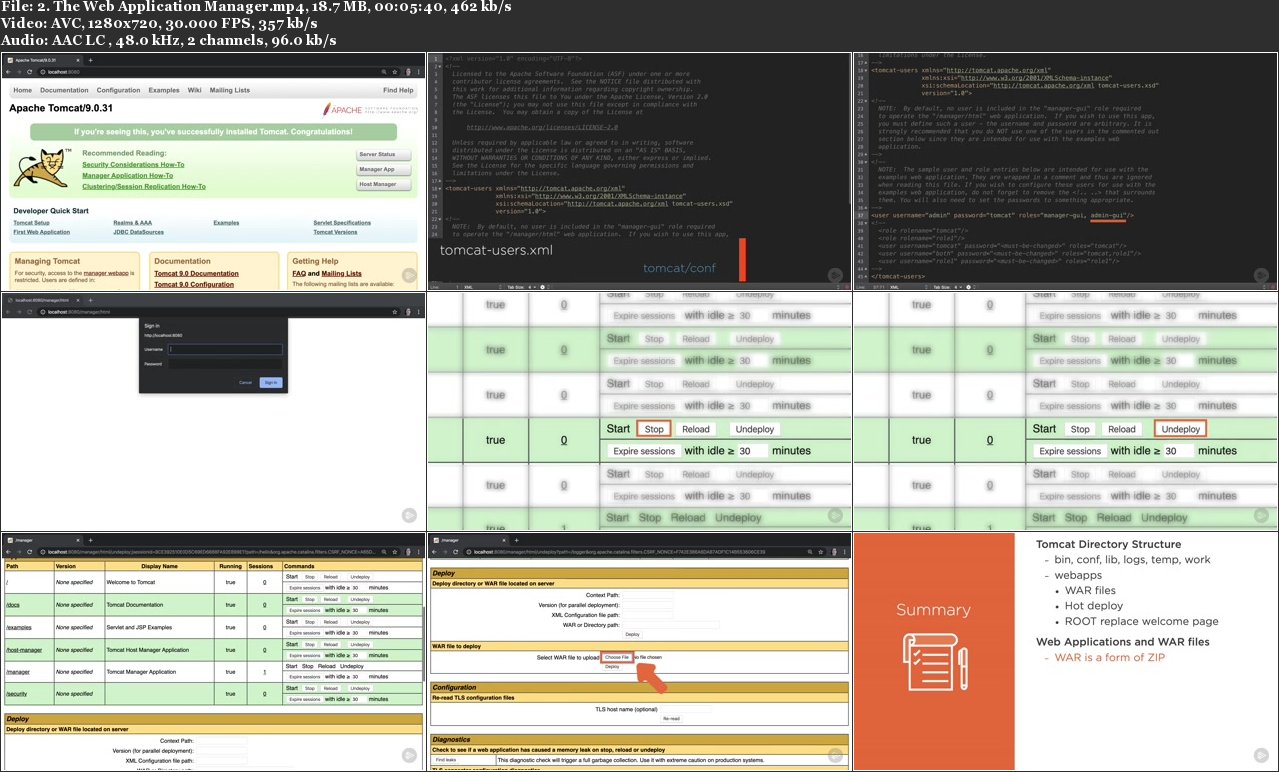Viewport: 1279px width, 772px height.
Task: Open Configuration in the Tomcat top navigation bar
Action: (x=118, y=90)
